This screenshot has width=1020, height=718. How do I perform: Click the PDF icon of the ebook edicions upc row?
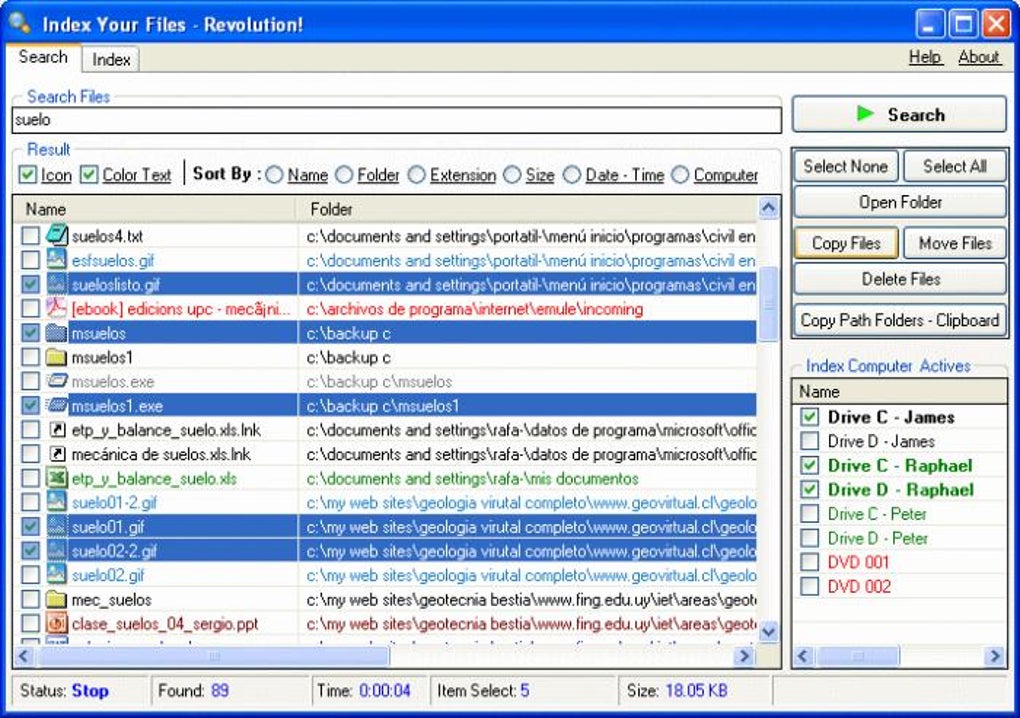(x=57, y=308)
